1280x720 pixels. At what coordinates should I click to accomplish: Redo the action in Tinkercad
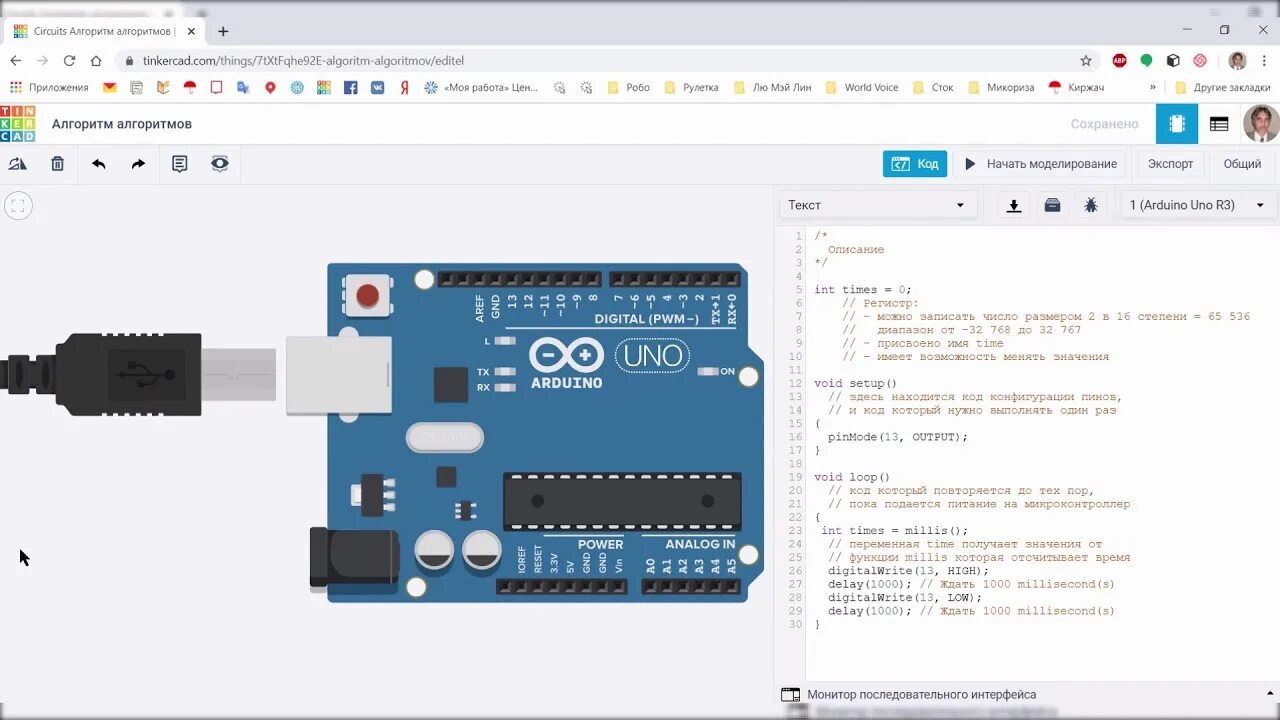138,164
